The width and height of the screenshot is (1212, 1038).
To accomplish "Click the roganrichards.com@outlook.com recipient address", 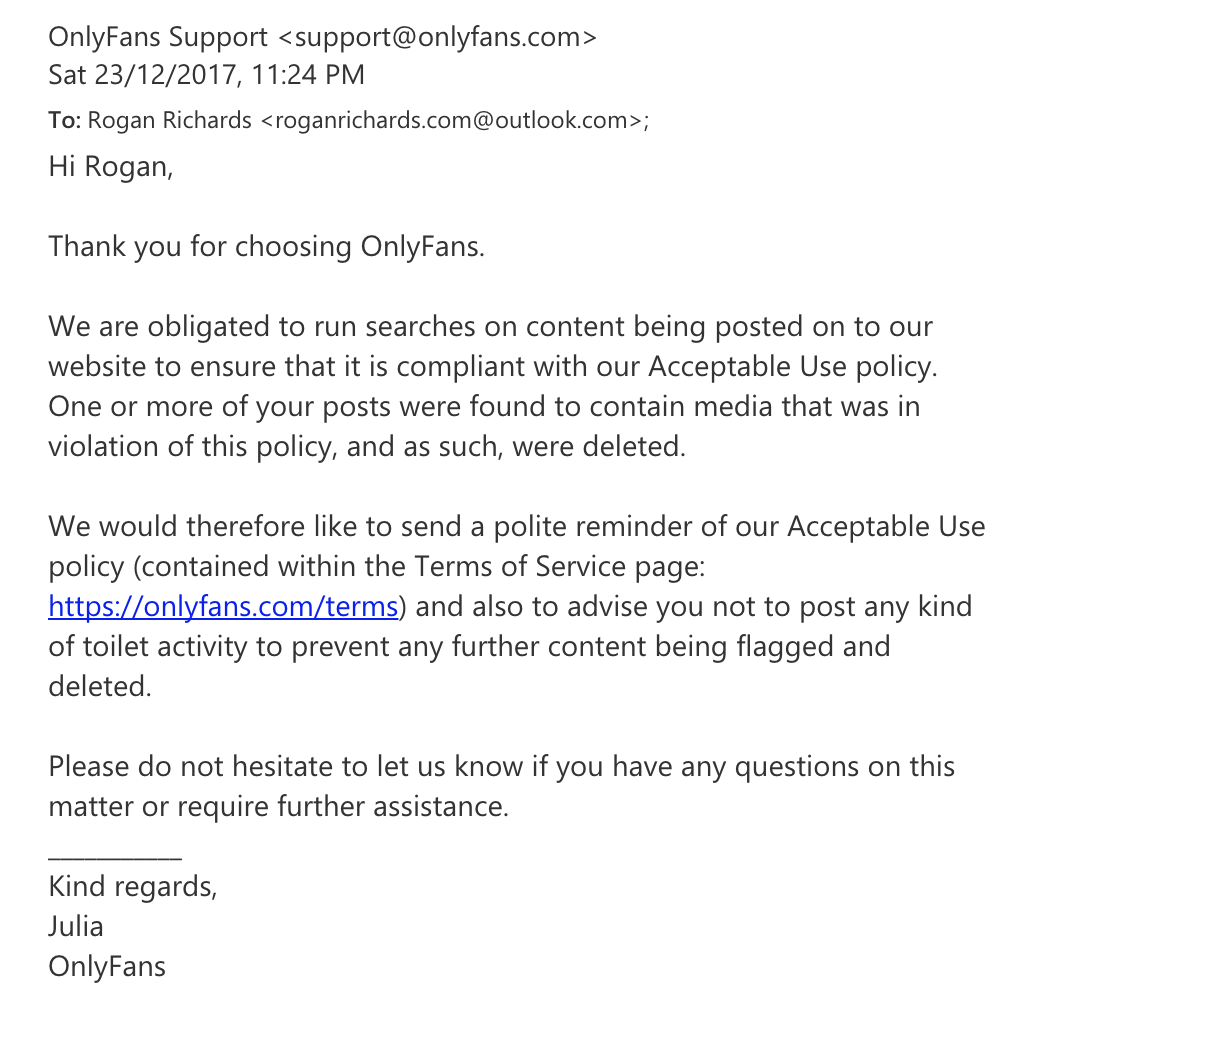I will pyautogui.click(x=454, y=120).
